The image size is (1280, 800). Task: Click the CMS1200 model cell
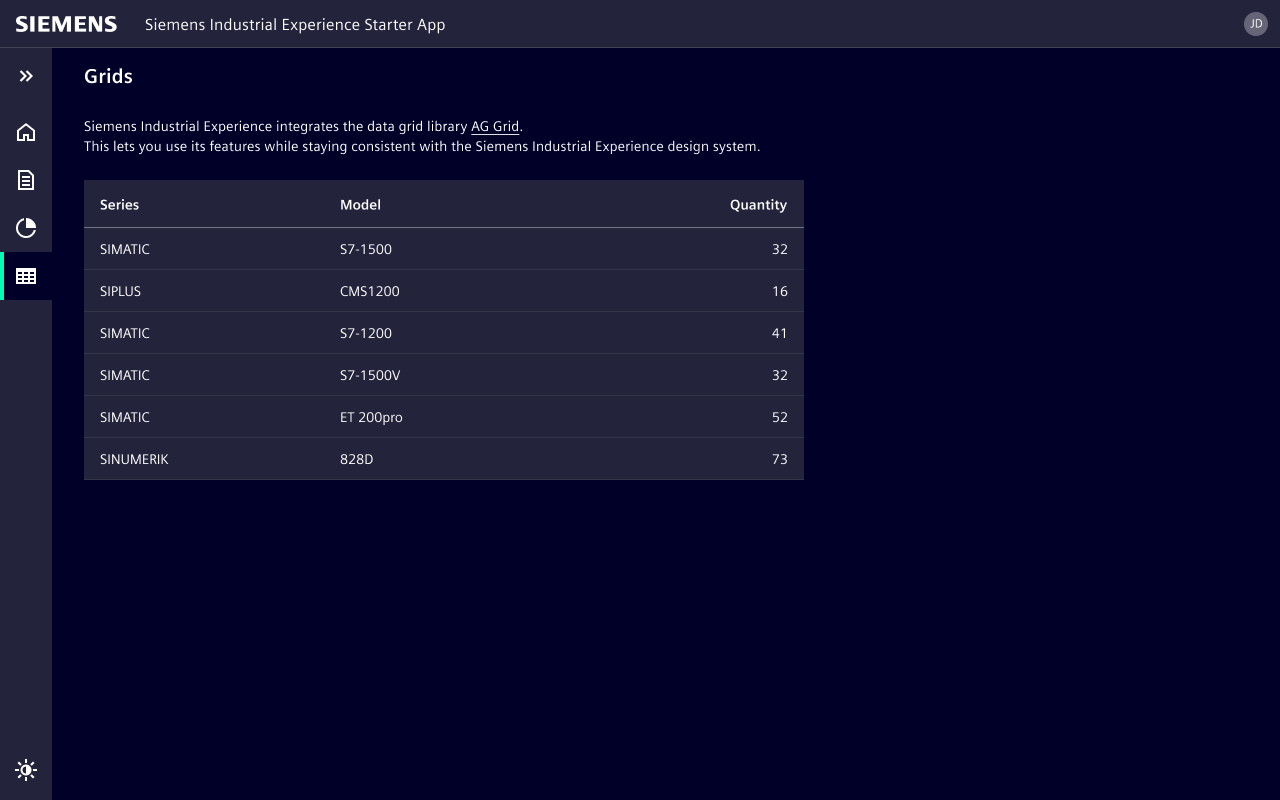click(x=444, y=291)
